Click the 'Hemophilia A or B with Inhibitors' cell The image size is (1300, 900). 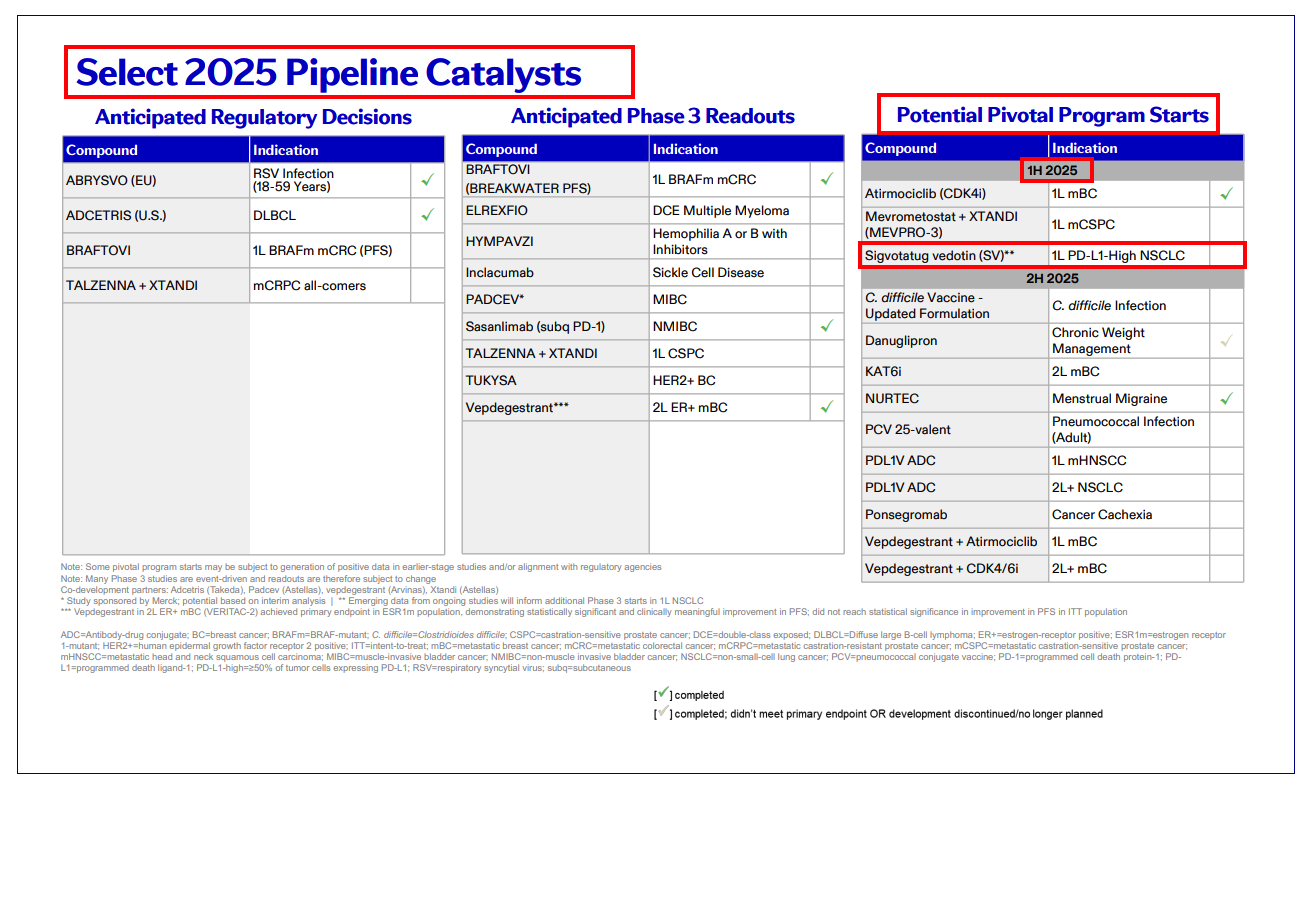click(730, 241)
